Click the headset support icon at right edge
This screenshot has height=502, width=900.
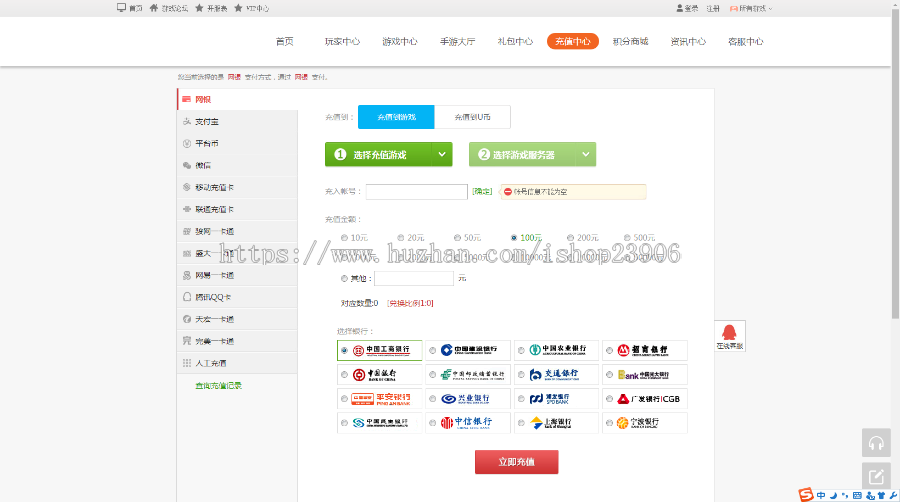click(876, 443)
